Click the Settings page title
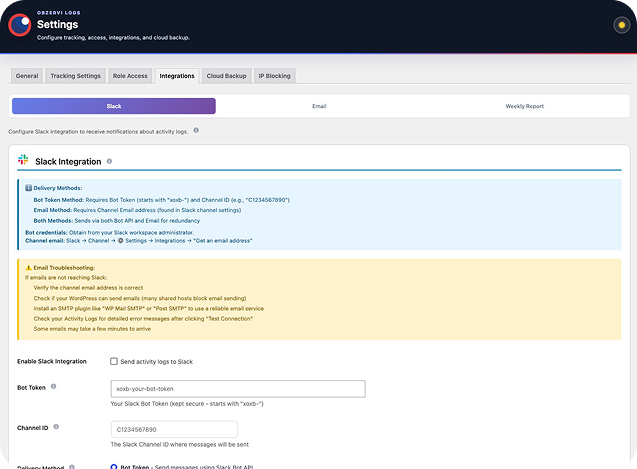 pos(58,24)
